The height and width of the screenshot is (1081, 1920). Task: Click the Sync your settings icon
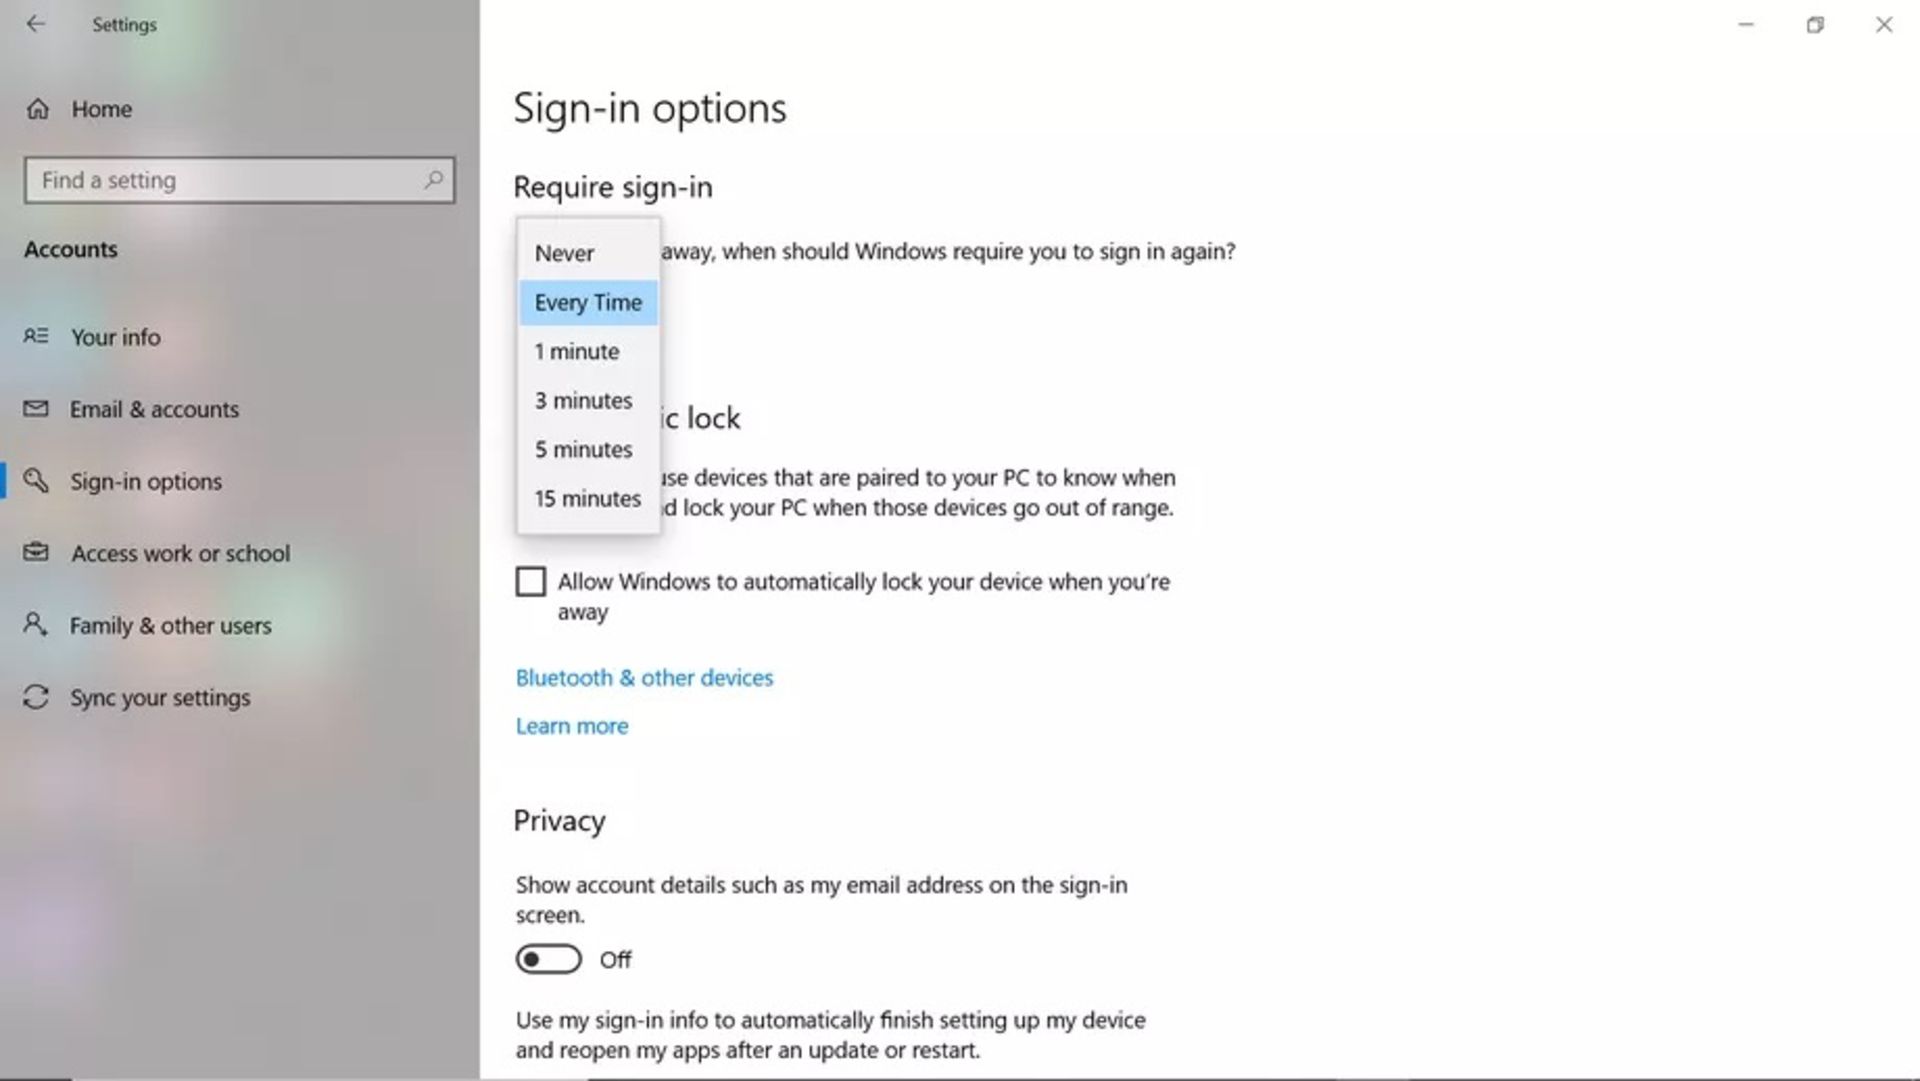(37, 696)
